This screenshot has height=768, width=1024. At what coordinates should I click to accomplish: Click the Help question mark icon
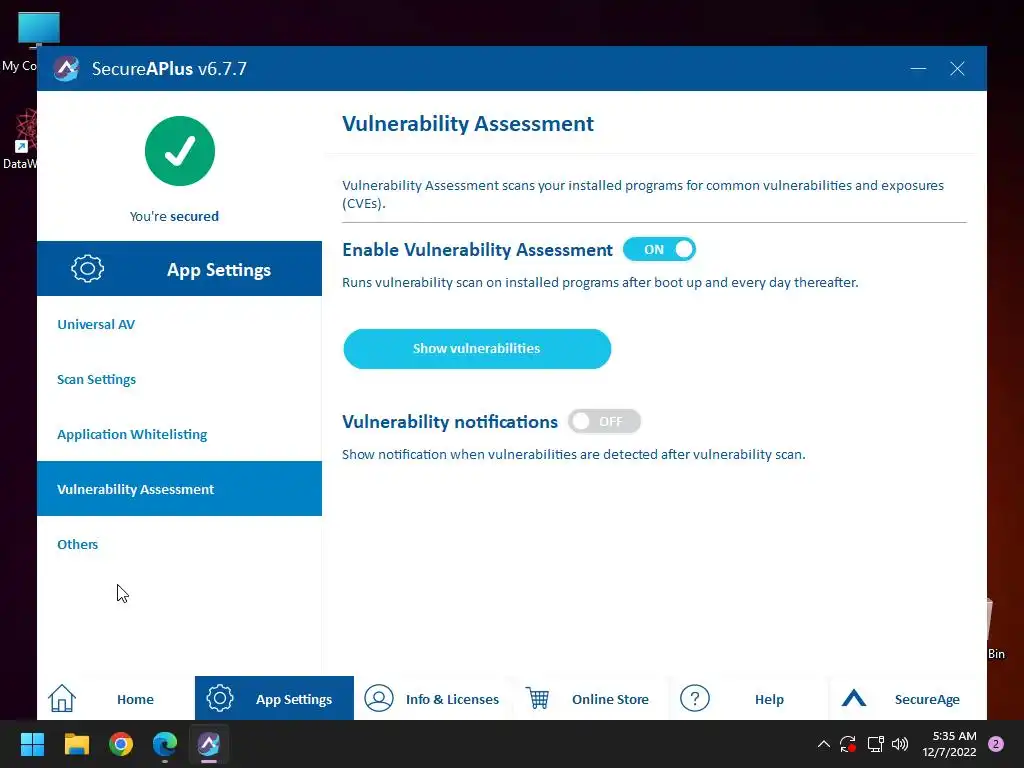point(695,698)
